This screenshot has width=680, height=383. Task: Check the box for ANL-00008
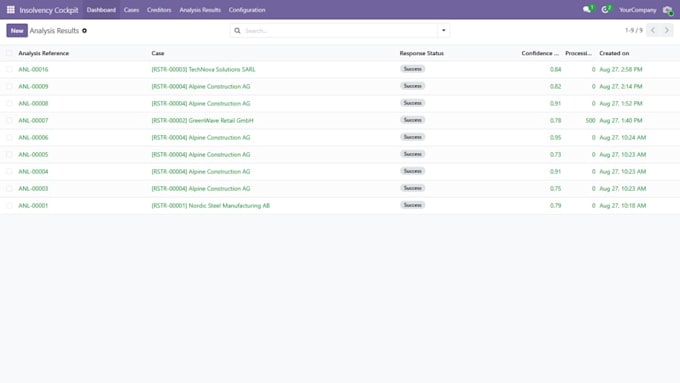coord(9,103)
